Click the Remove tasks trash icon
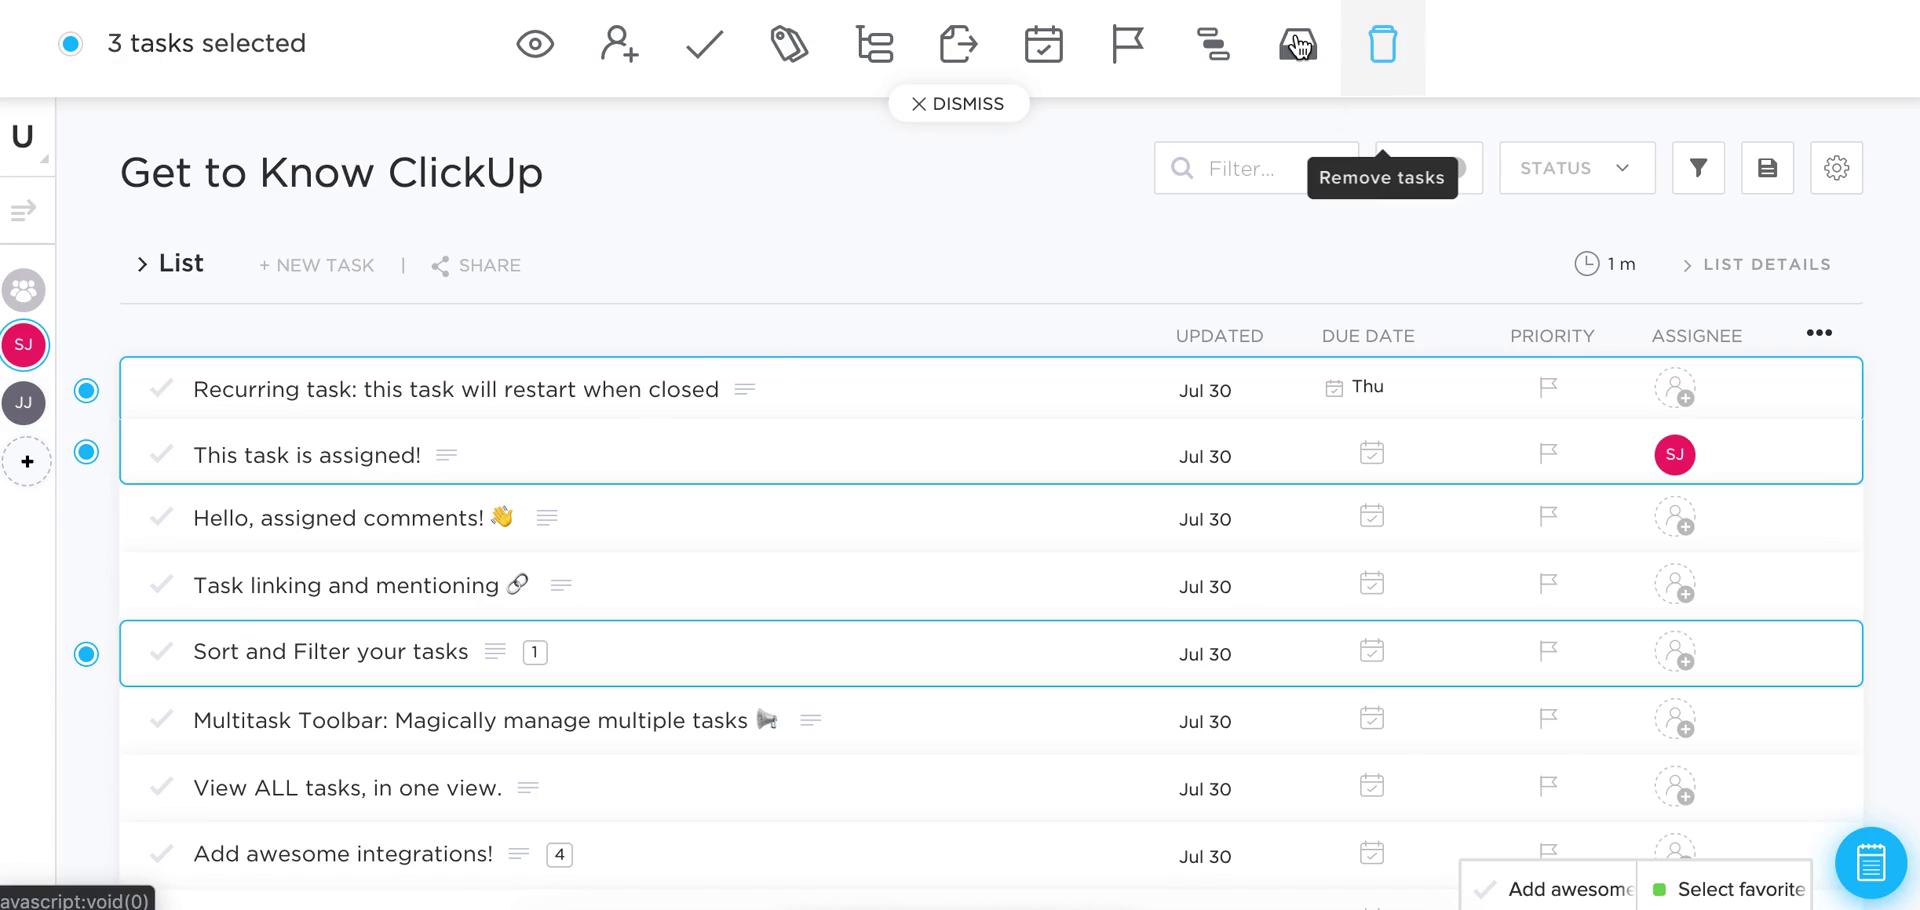Screen dimensions: 1920x910 1383,44
